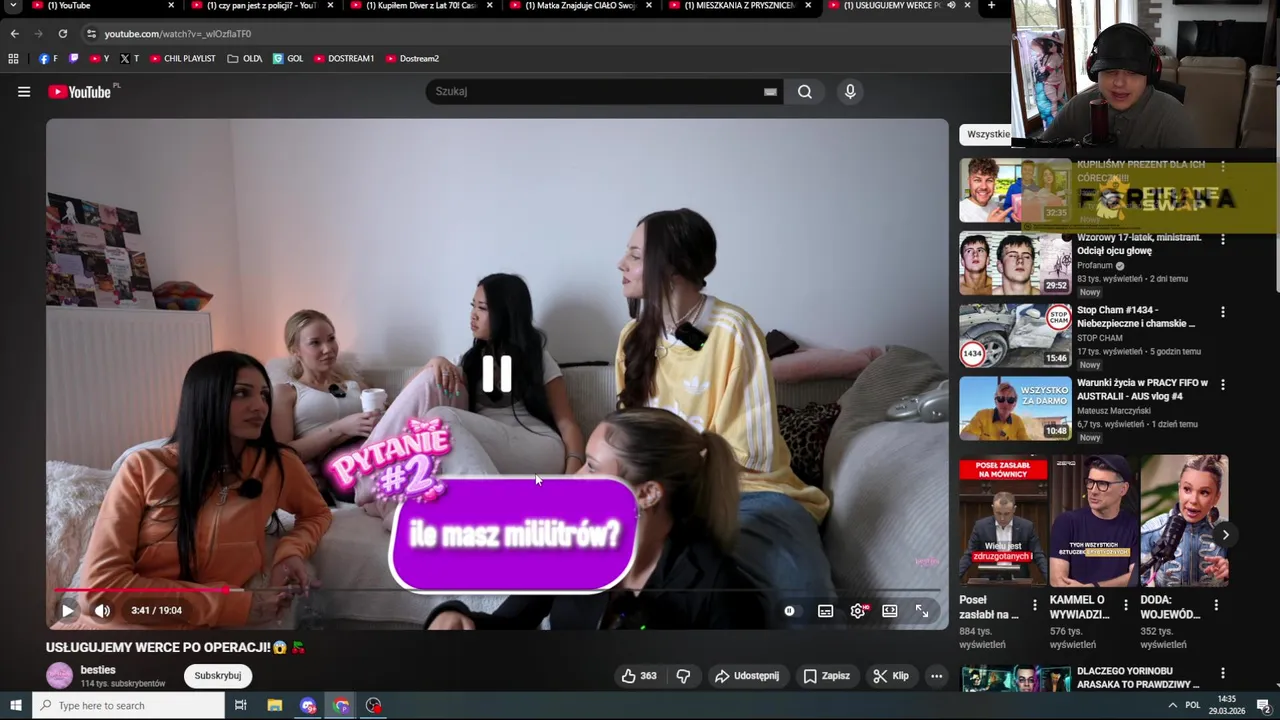This screenshot has width=1280, height=720.
Task: Share video with Udostępnij button
Action: (x=747, y=676)
